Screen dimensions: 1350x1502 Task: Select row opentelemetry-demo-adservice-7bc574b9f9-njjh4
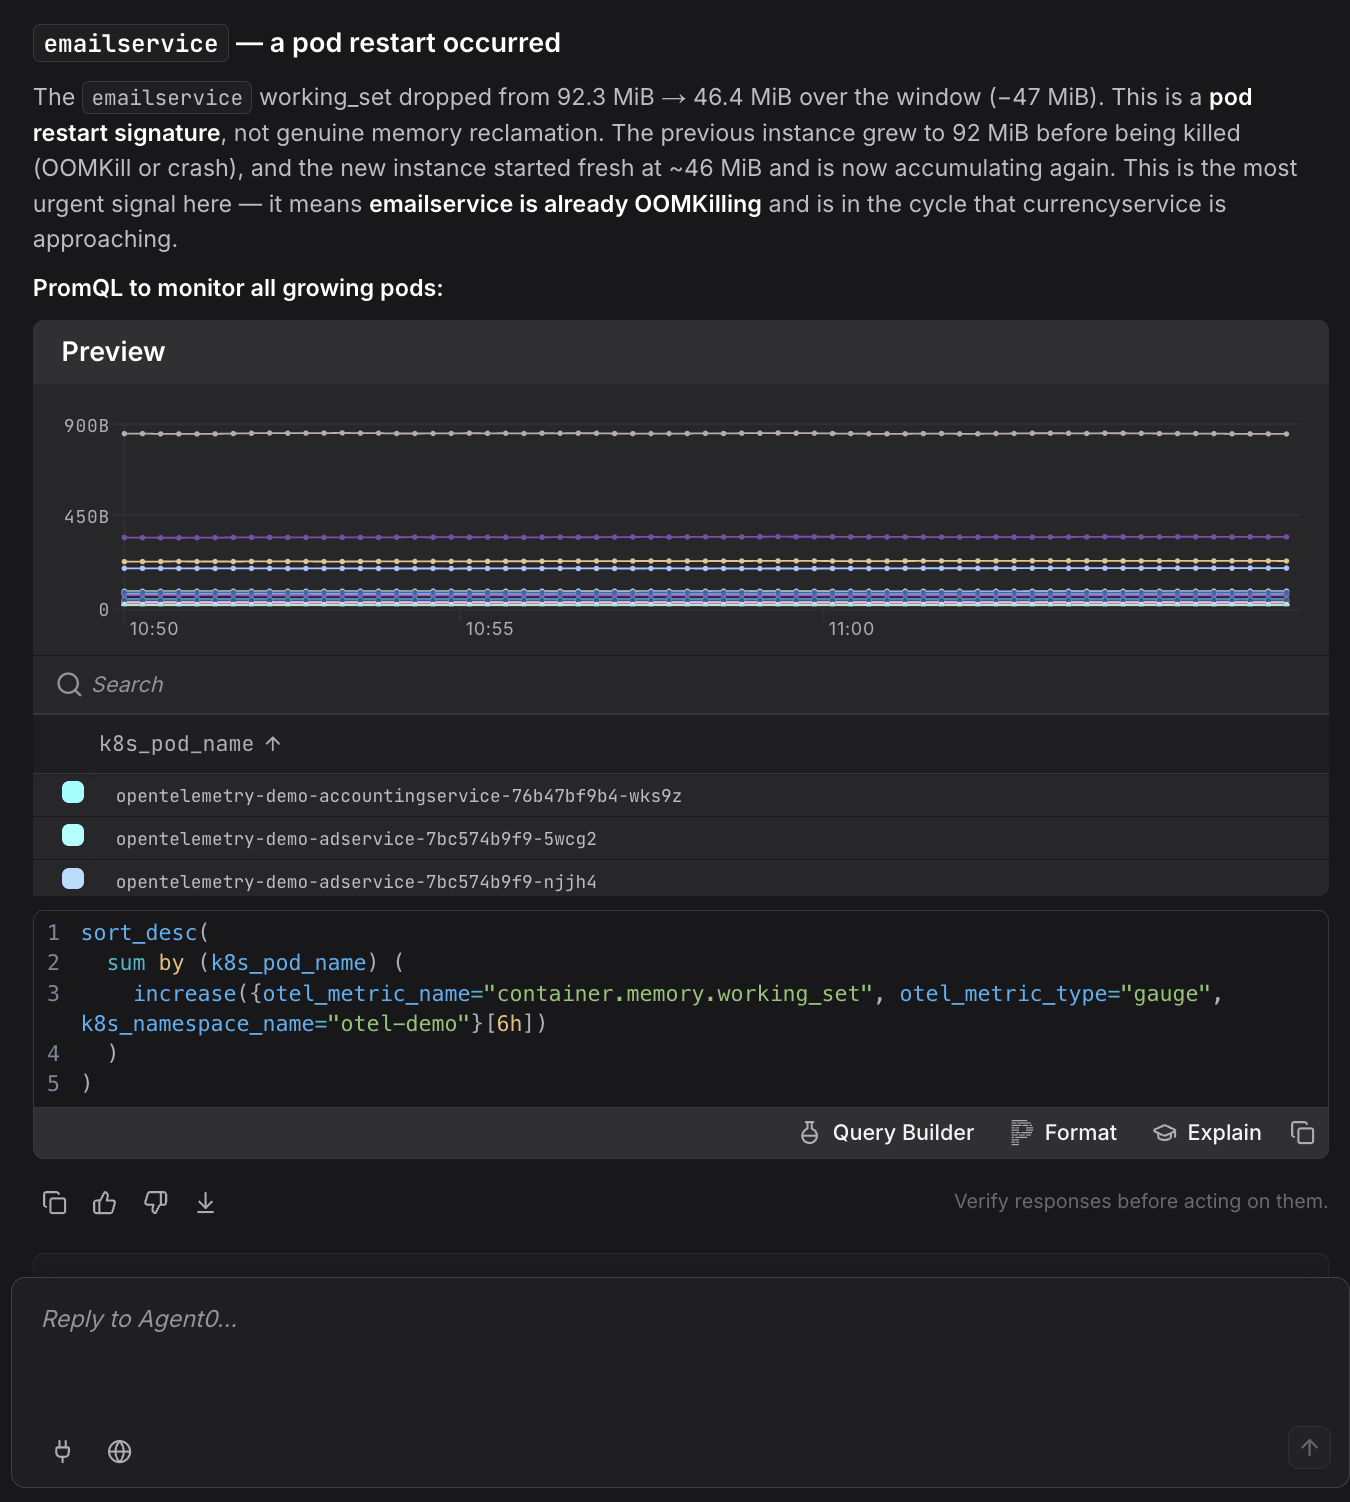pos(680,879)
